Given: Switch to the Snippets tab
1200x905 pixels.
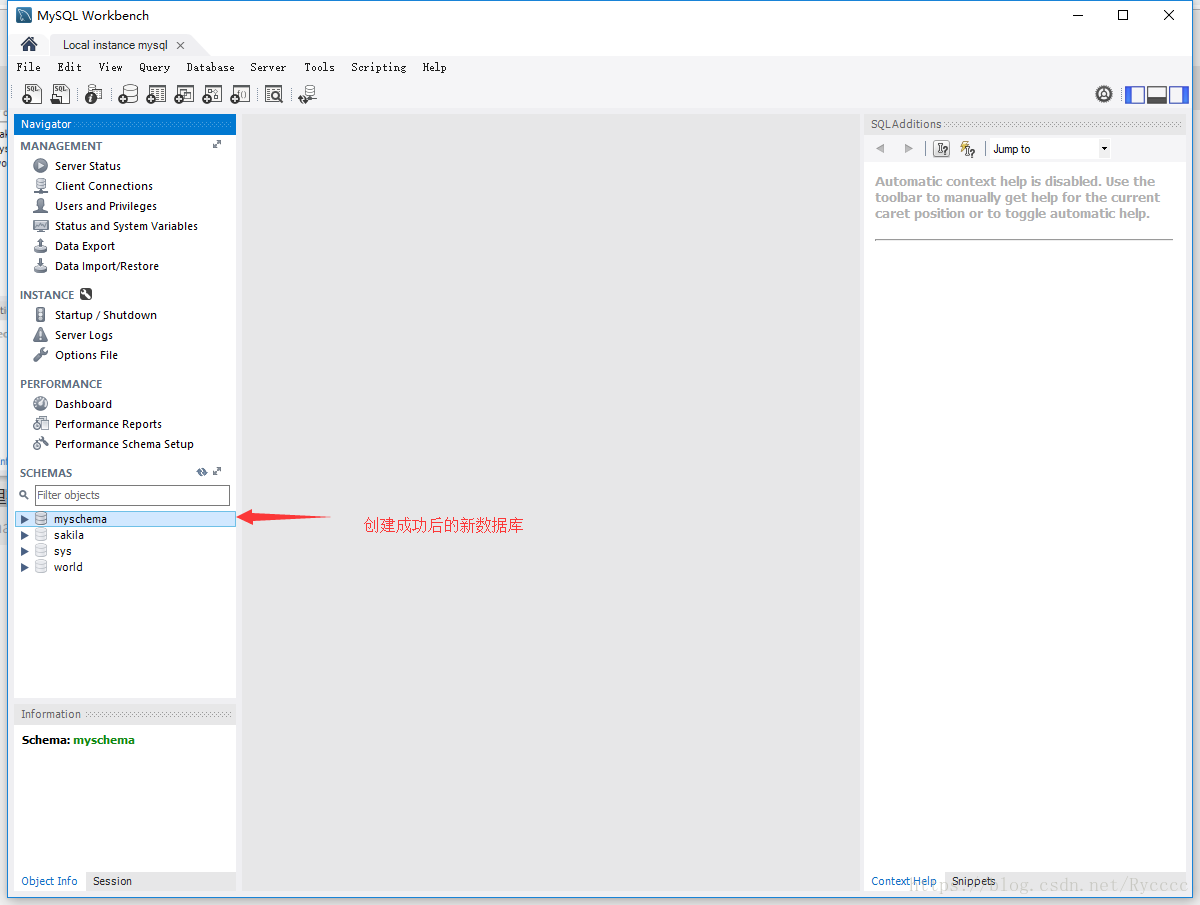Looking at the screenshot, I should [x=974, y=881].
